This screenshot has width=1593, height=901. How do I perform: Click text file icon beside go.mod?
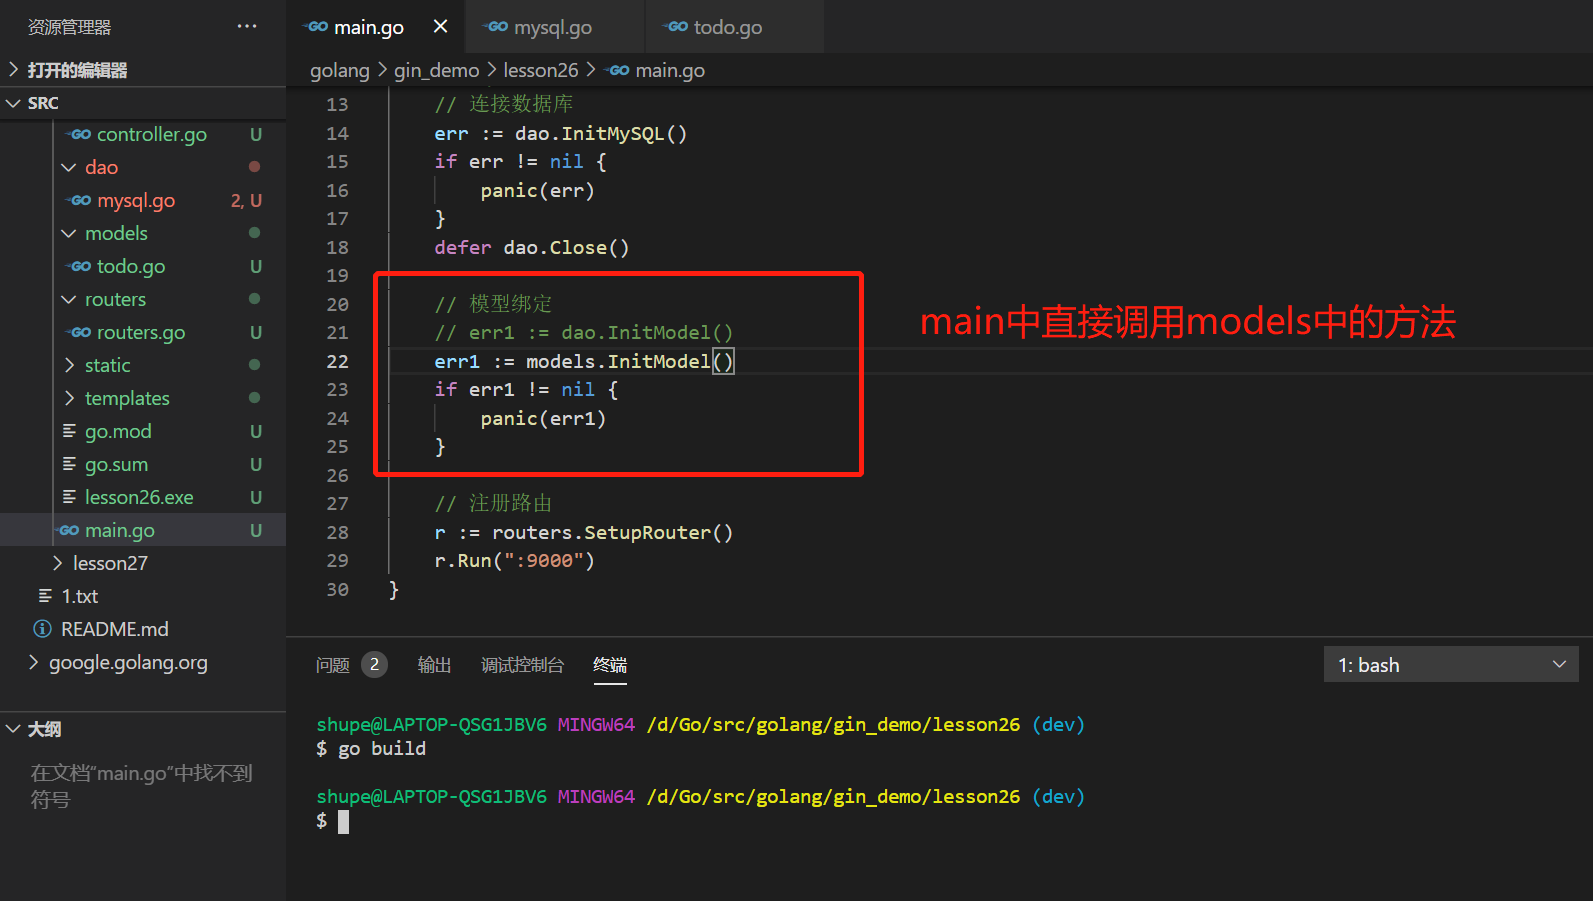69,431
